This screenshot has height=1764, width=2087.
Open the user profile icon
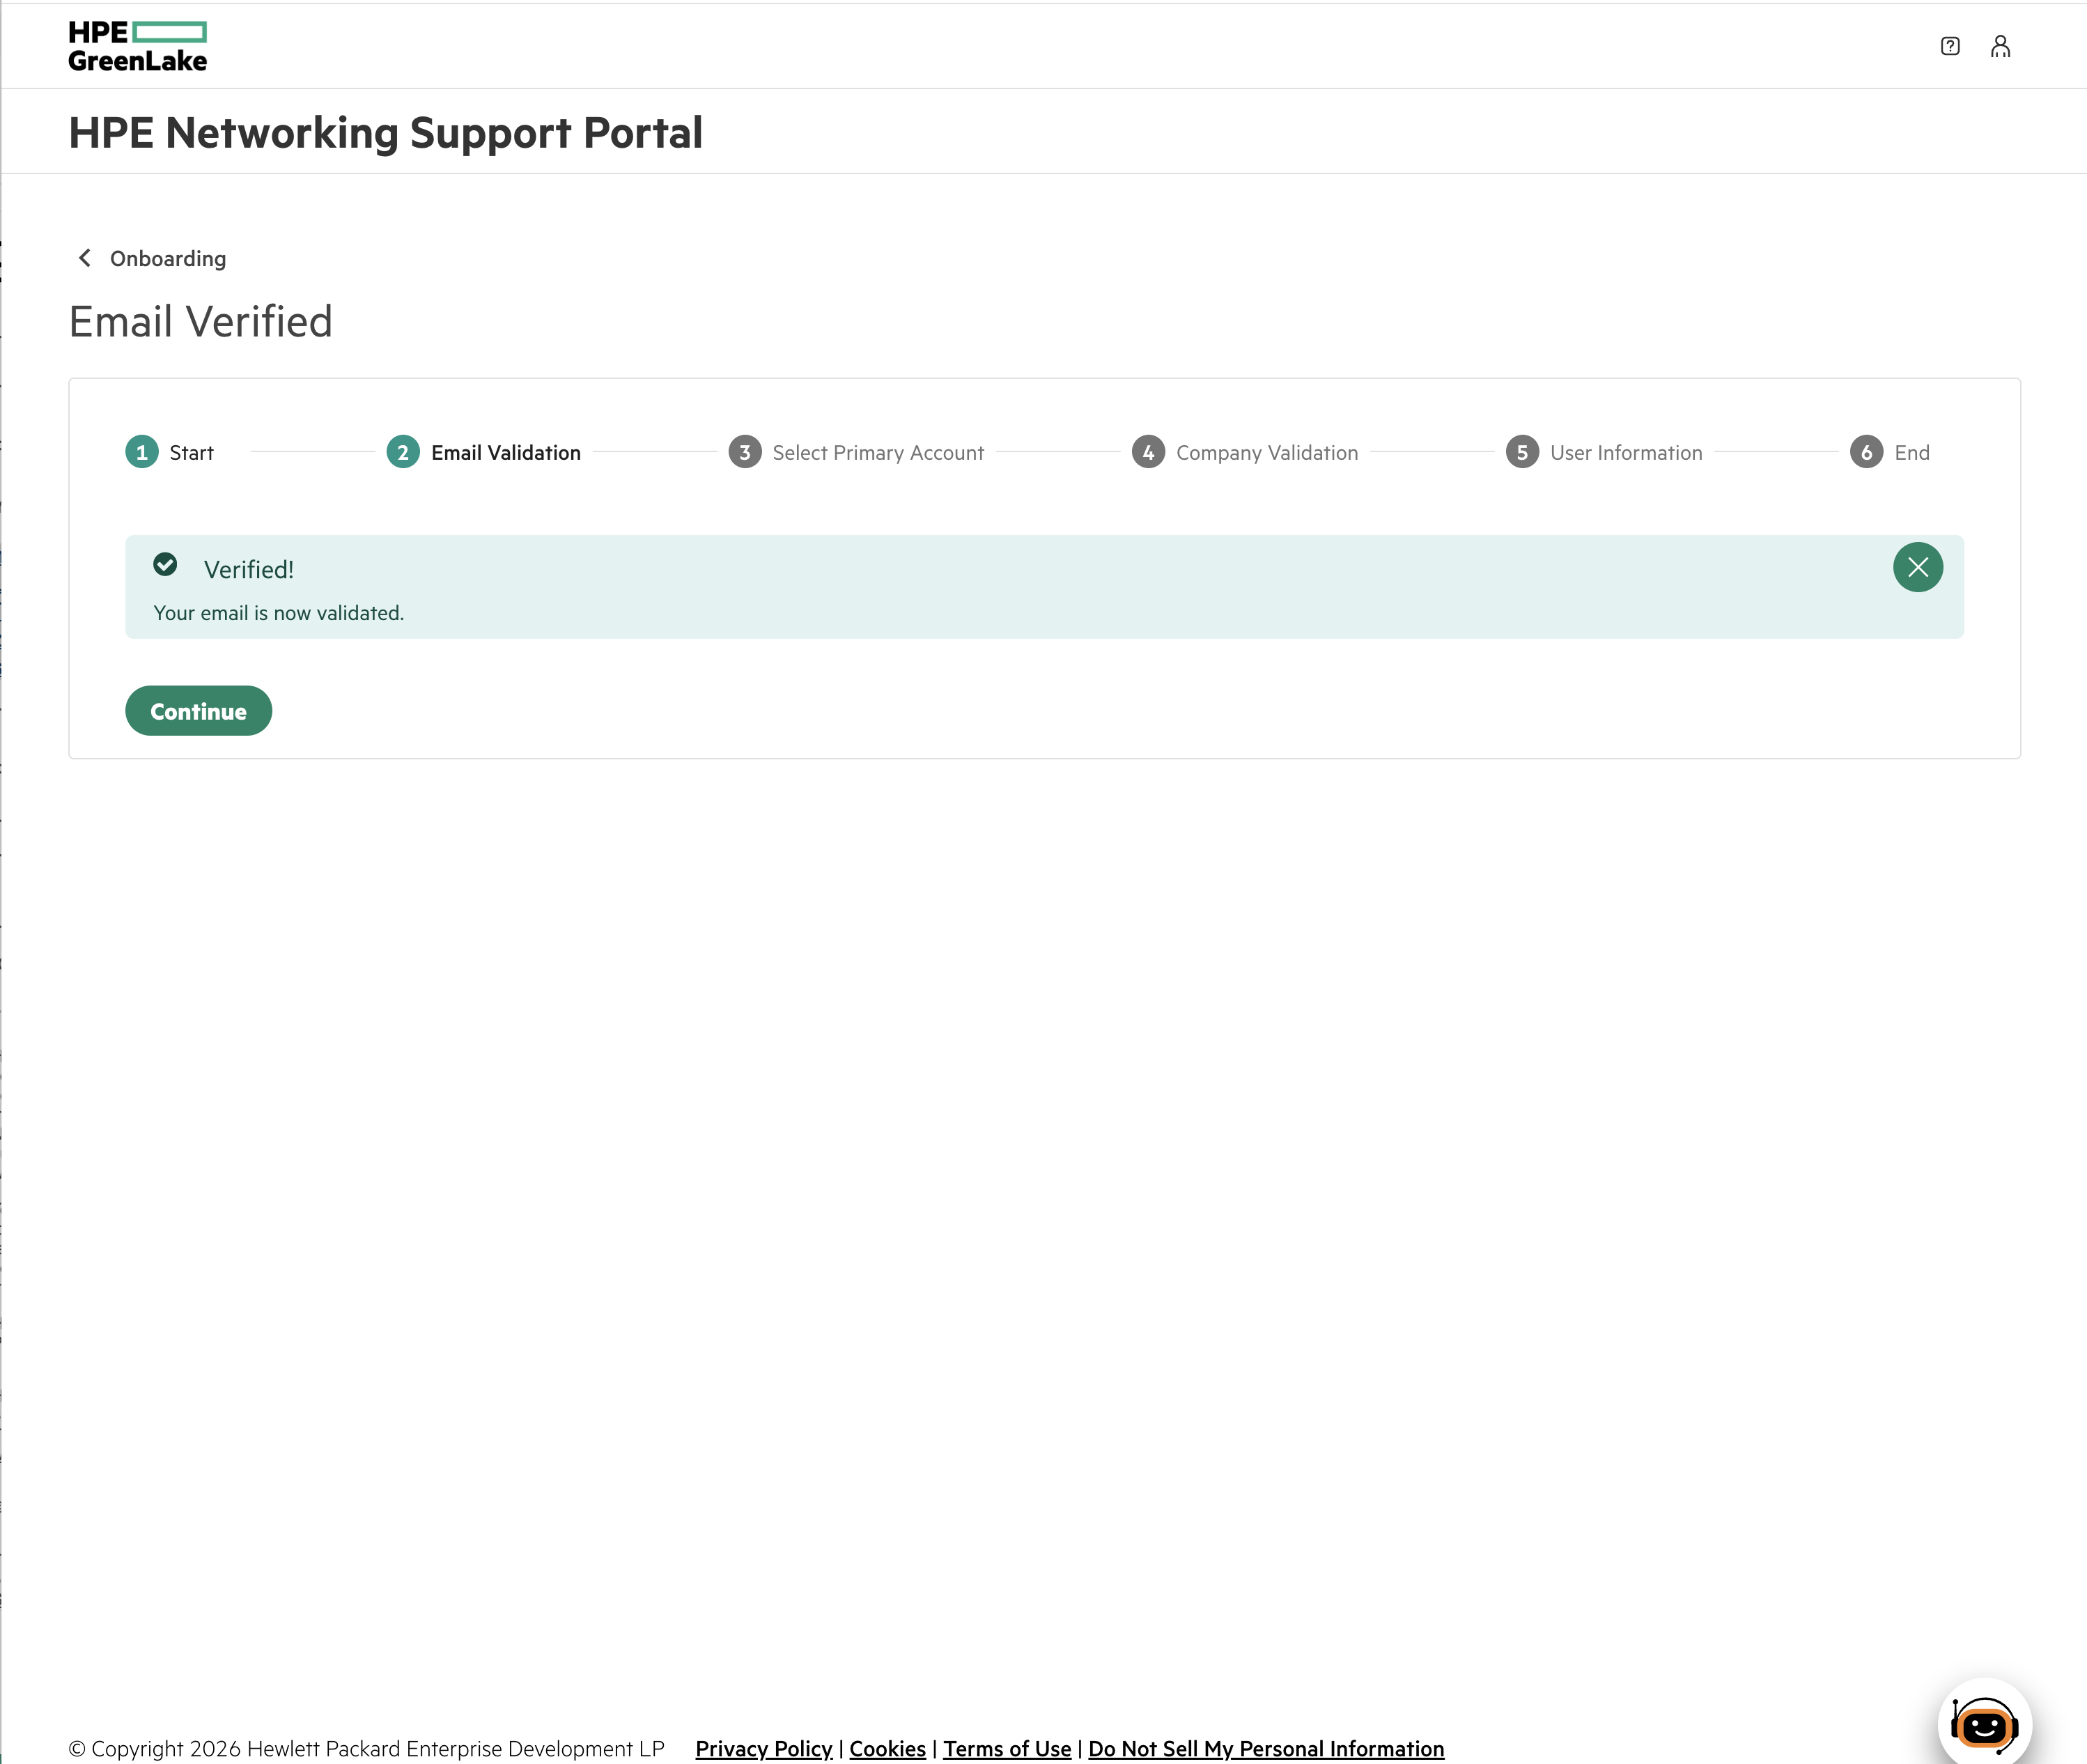click(2000, 46)
